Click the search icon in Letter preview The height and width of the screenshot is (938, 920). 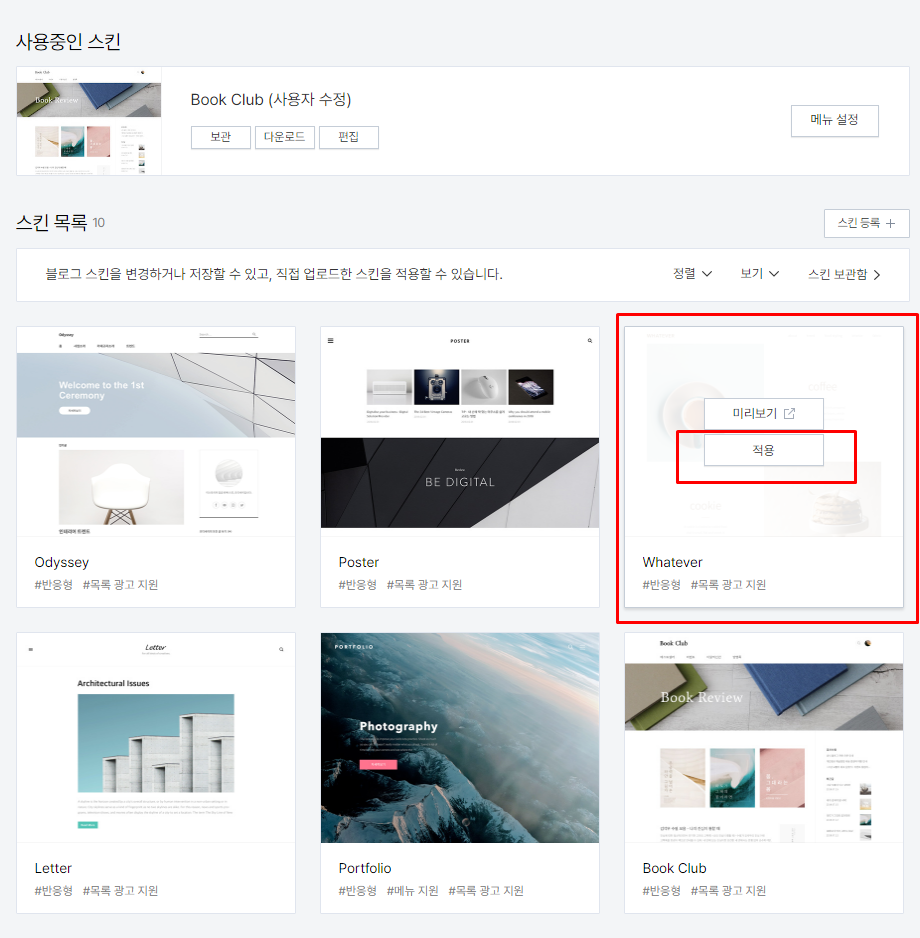pos(281,649)
